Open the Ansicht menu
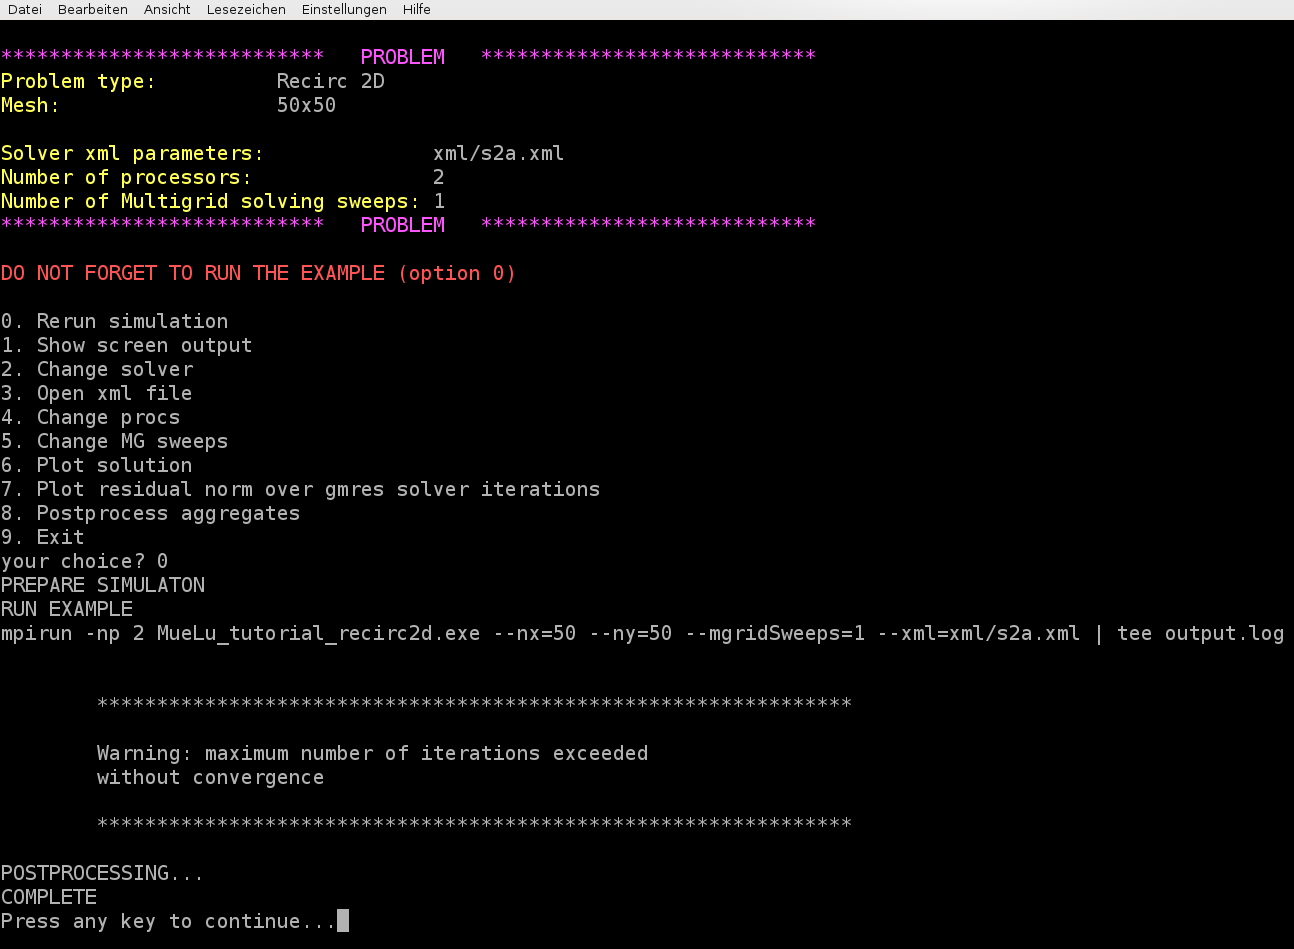Viewport: 1294px width, 949px height. click(167, 9)
